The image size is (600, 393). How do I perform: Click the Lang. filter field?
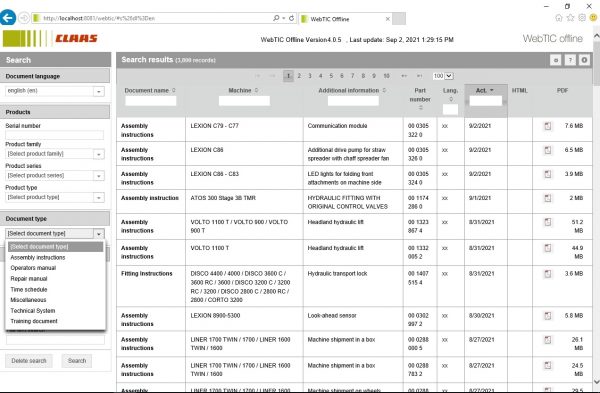tap(450, 109)
